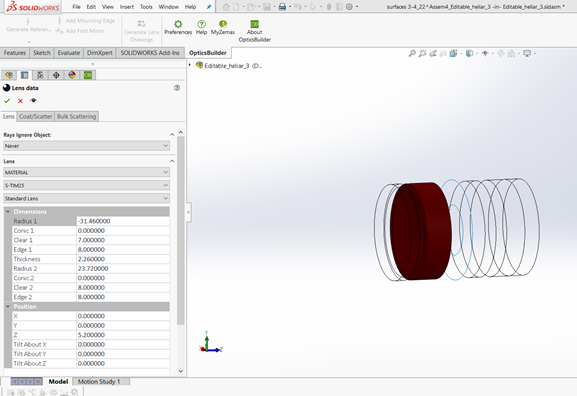Toggle the preview eye icon in Lens data
The width and height of the screenshot is (577, 396).
pos(33,100)
